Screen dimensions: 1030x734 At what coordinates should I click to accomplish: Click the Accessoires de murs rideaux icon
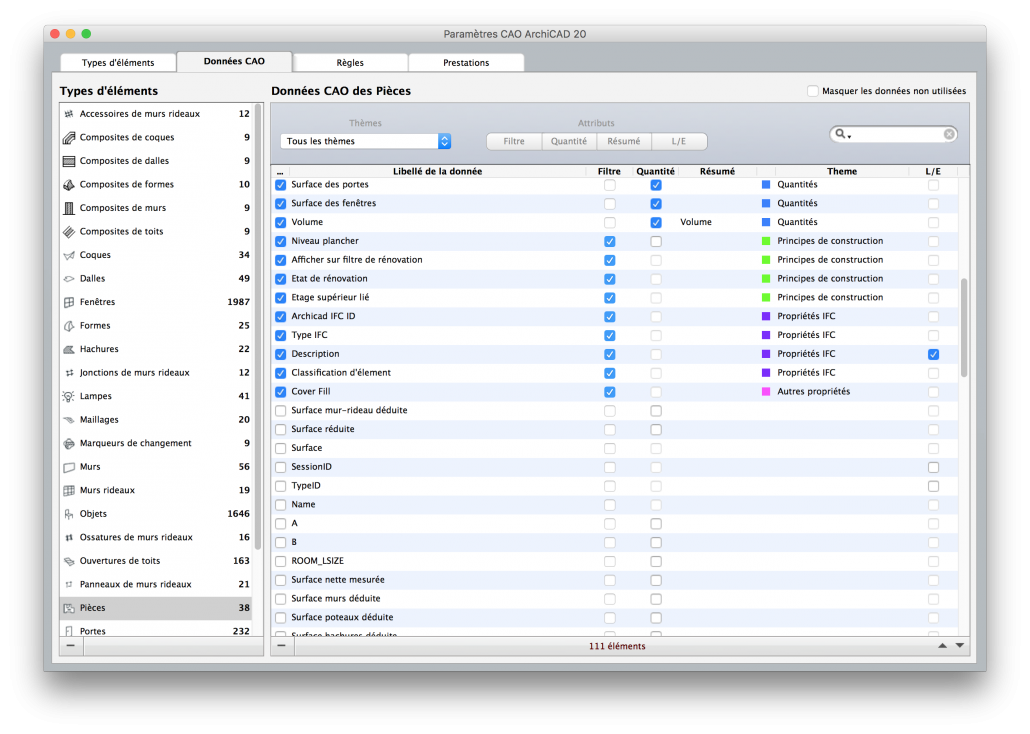click(69, 114)
